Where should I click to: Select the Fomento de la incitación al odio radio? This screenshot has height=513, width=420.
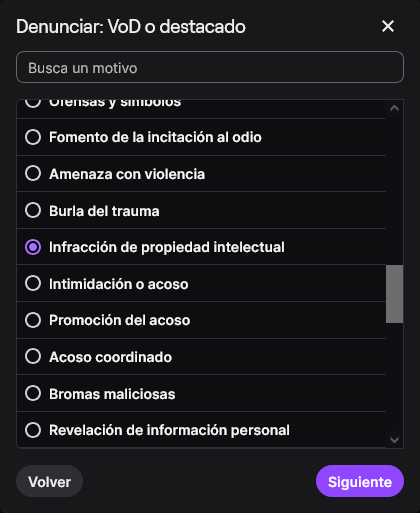point(33,137)
